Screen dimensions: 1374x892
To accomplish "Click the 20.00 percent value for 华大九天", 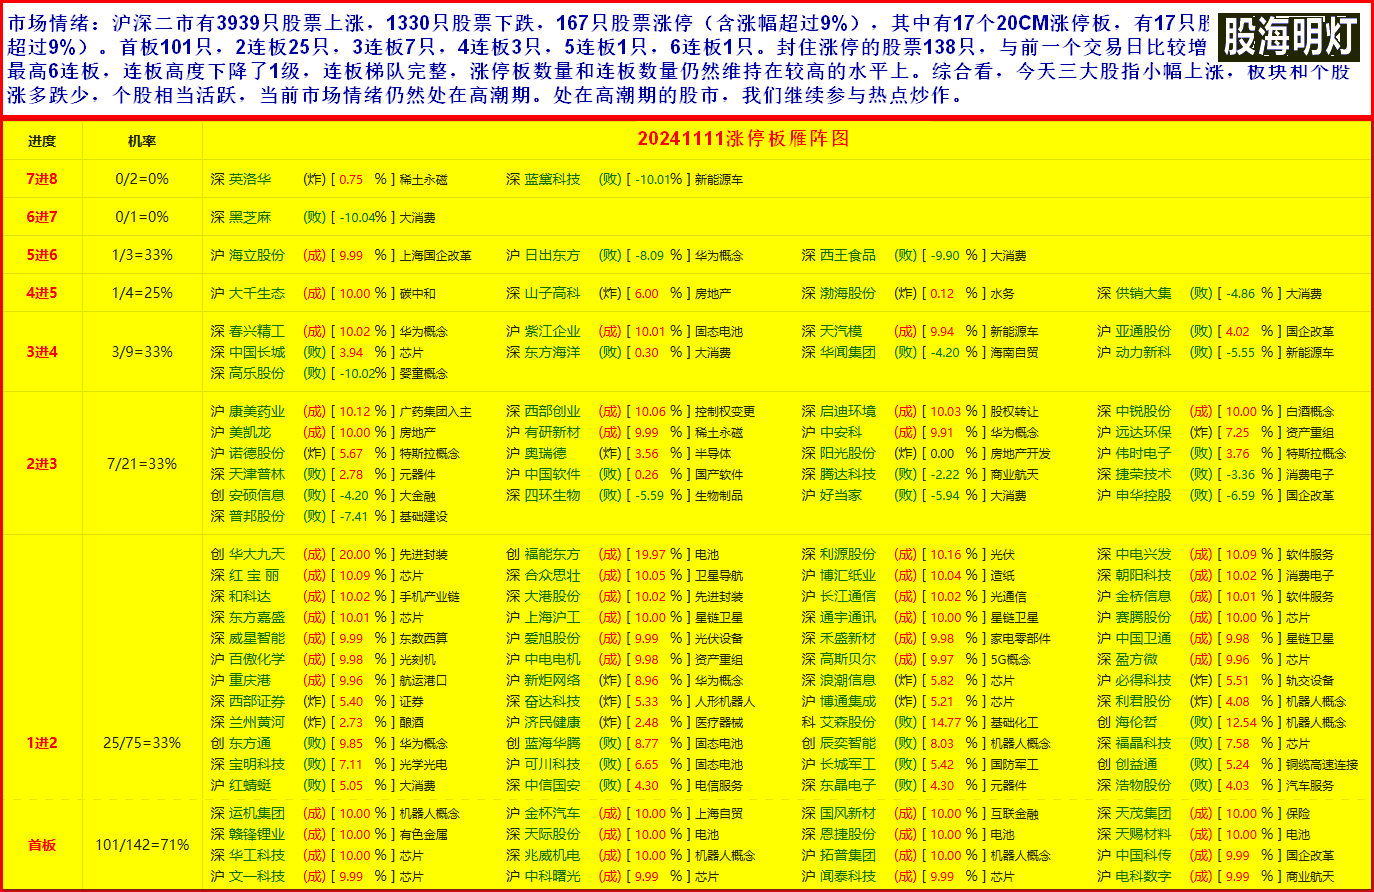I will [x=355, y=555].
